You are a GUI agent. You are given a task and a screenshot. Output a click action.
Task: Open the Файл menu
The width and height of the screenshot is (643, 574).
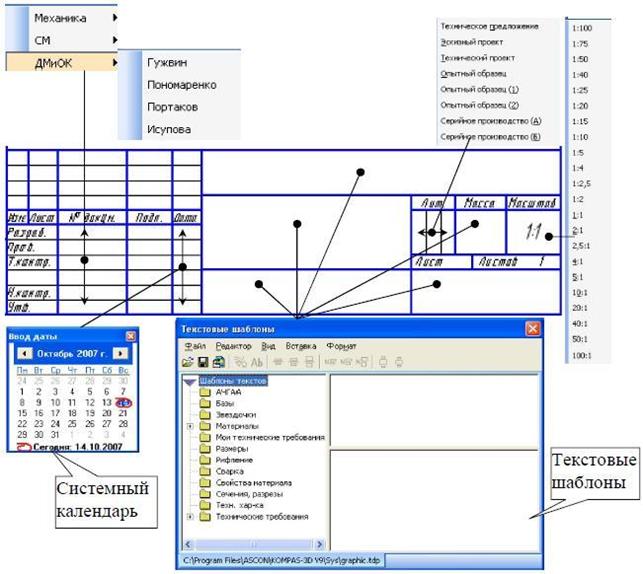point(195,346)
